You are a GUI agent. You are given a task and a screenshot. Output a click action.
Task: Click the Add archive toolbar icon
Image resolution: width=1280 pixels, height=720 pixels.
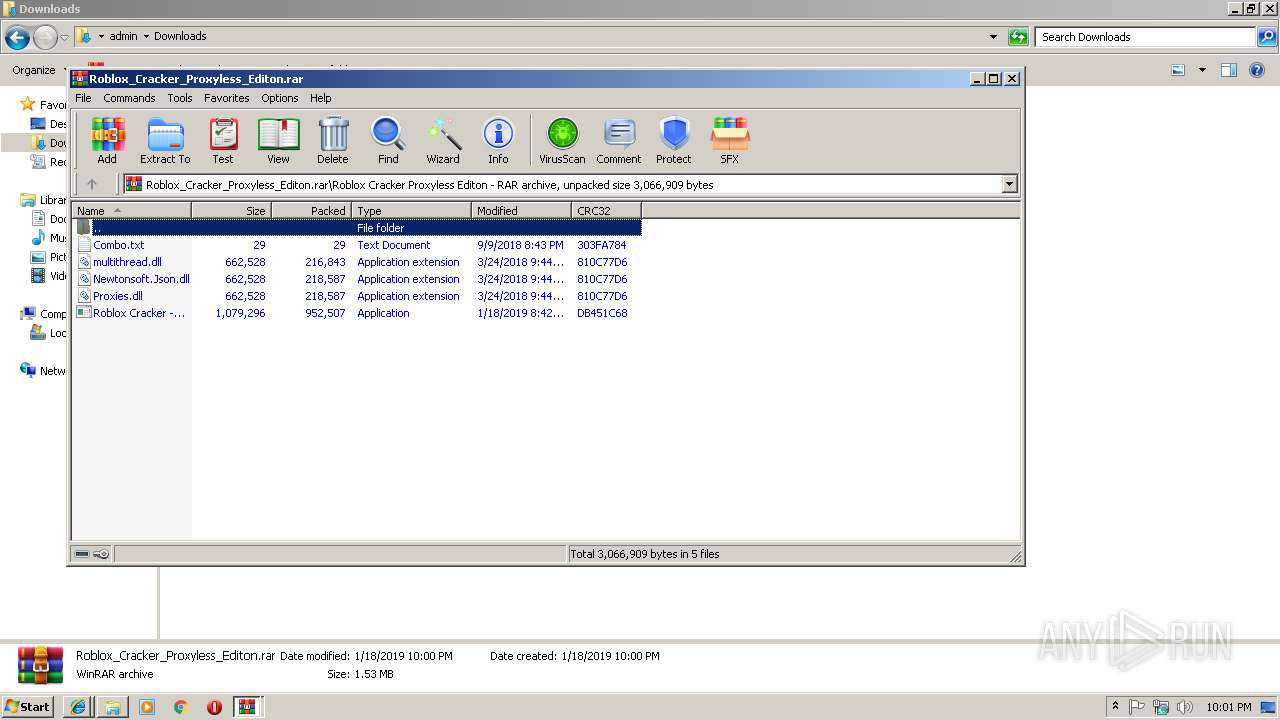coord(107,140)
